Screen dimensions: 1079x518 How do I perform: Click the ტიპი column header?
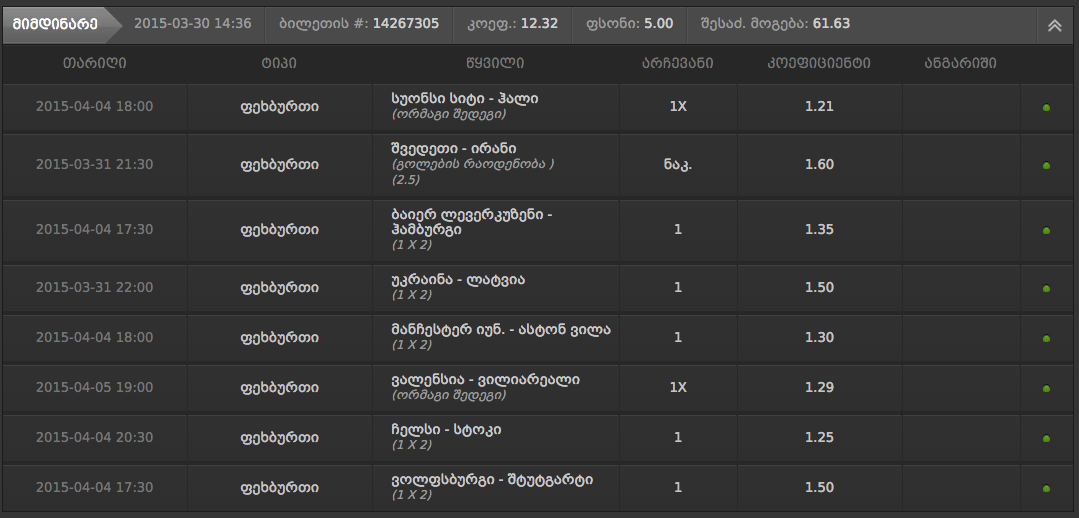point(279,63)
